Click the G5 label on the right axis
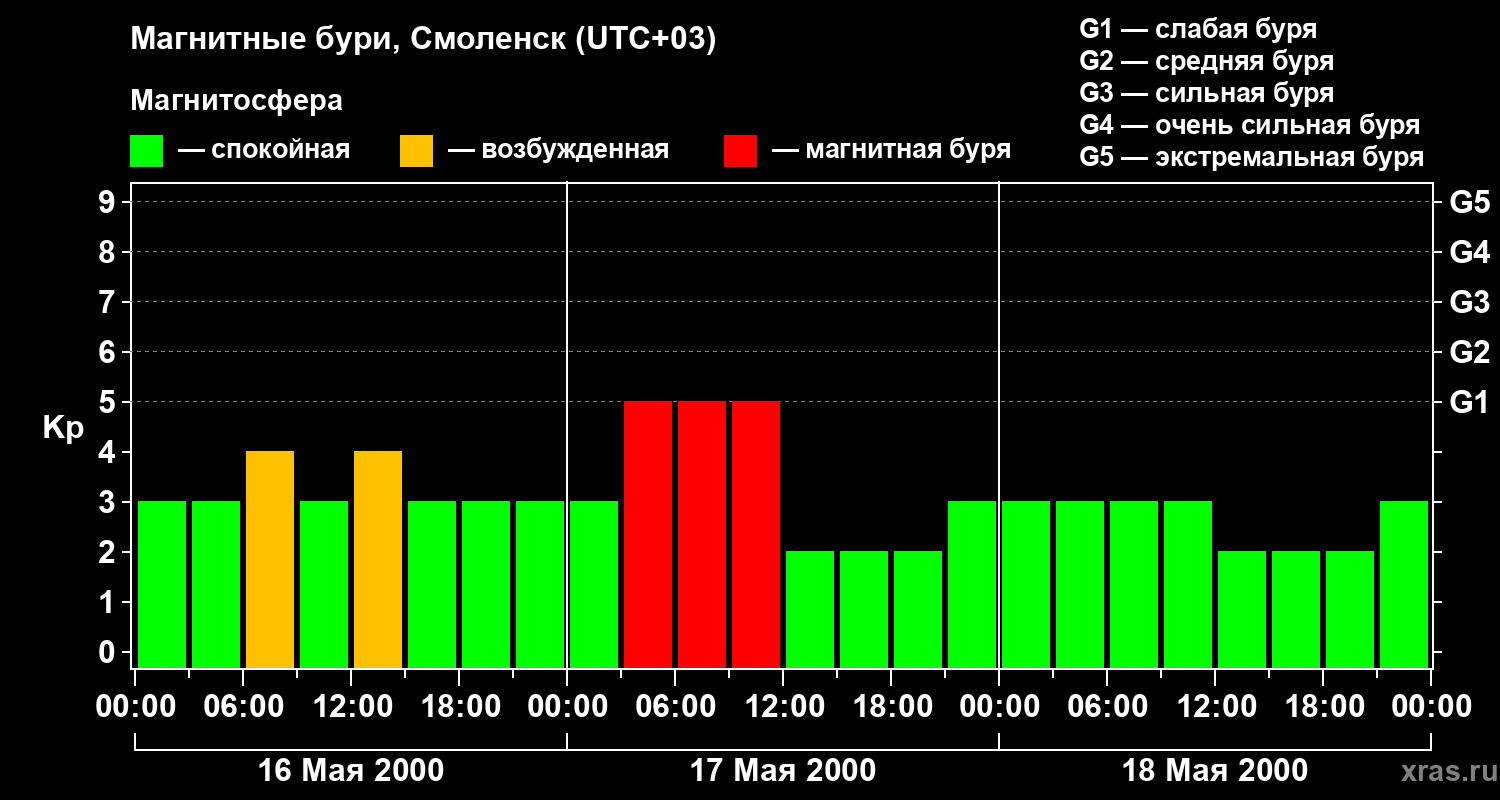The height and width of the screenshot is (800, 1500). click(x=1469, y=203)
